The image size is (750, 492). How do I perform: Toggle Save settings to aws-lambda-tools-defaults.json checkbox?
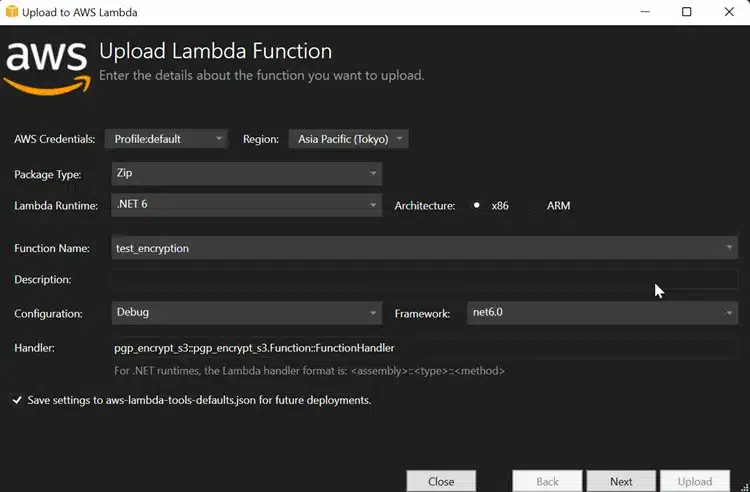17,400
